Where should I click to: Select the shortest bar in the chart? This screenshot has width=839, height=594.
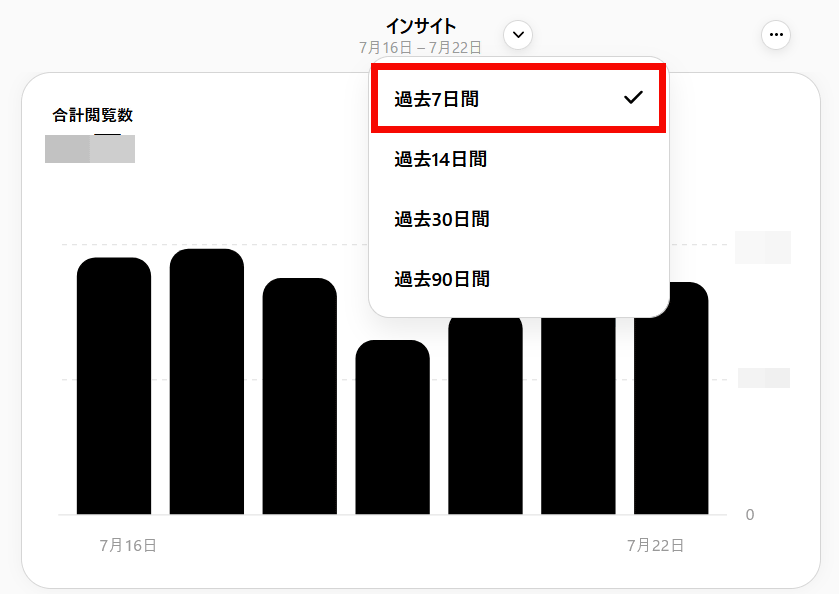pos(392,427)
